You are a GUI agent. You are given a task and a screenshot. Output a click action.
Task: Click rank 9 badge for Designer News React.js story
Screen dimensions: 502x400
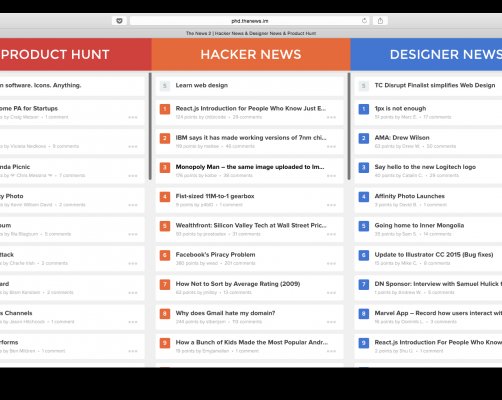(x=364, y=343)
